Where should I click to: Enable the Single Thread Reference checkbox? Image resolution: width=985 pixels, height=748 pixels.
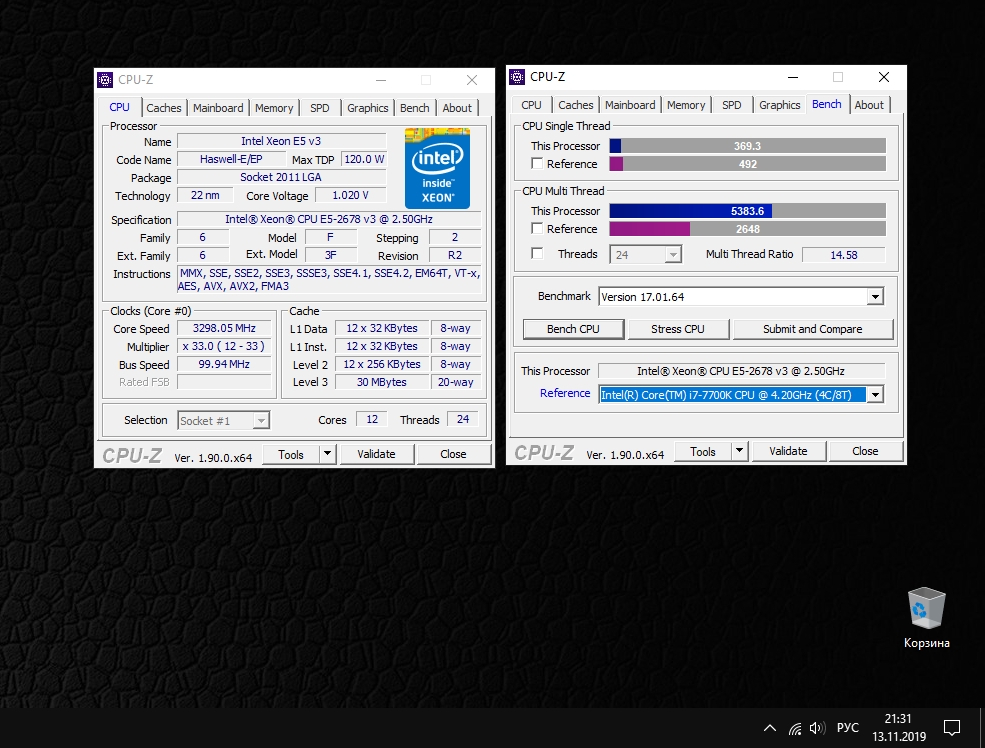537,163
